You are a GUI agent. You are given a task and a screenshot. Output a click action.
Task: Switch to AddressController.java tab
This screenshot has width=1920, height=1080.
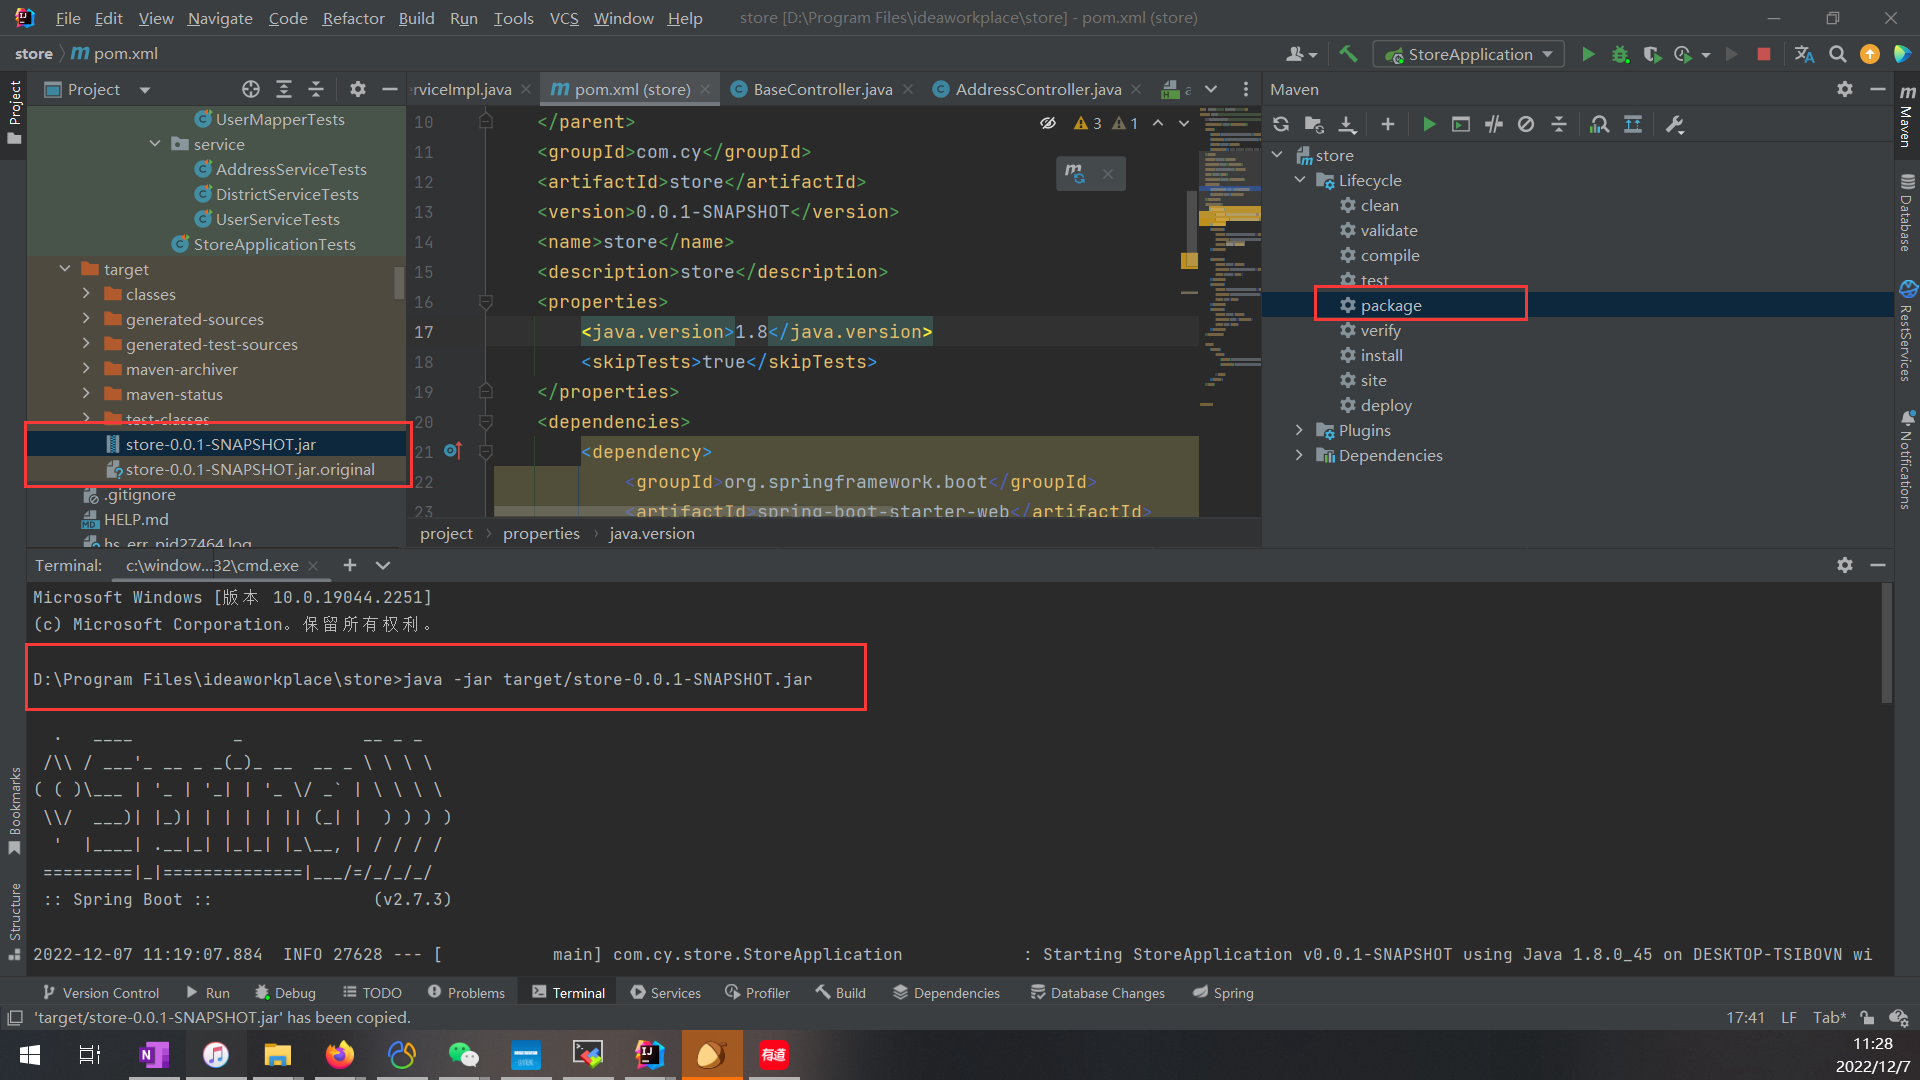coord(1038,89)
